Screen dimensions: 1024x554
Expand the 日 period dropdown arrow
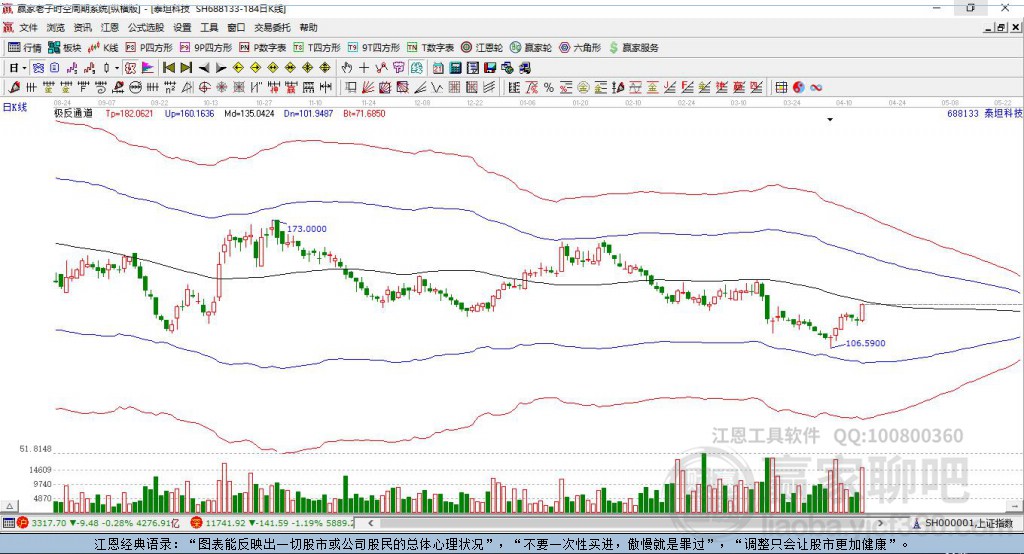pos(25,68)
